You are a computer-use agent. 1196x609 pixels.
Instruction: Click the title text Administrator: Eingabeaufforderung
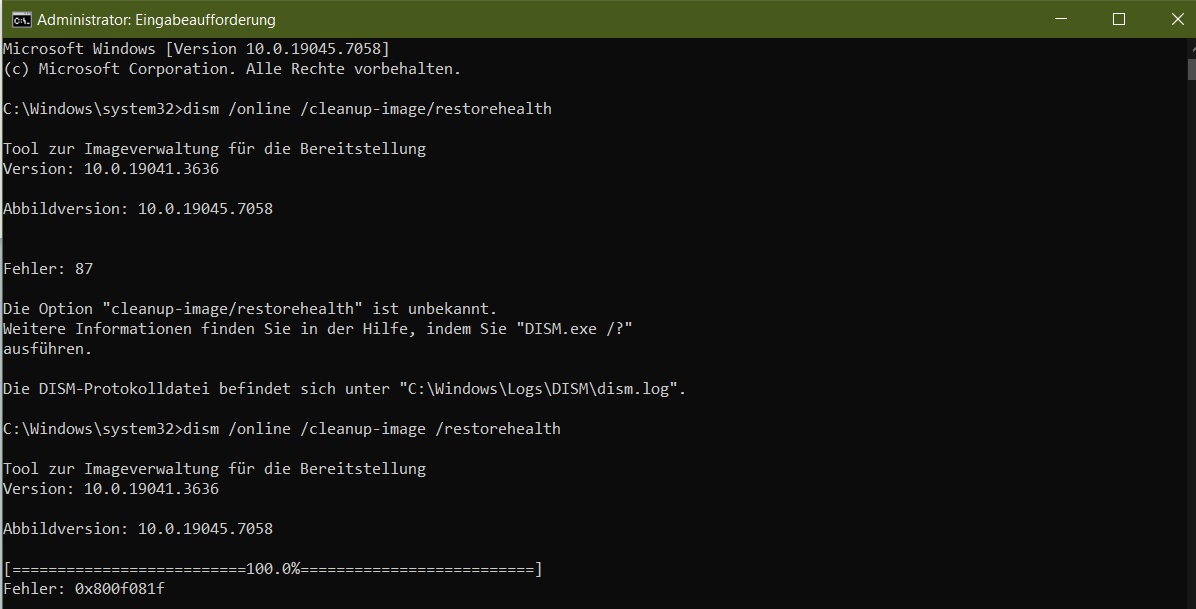[x=156, y=20]
